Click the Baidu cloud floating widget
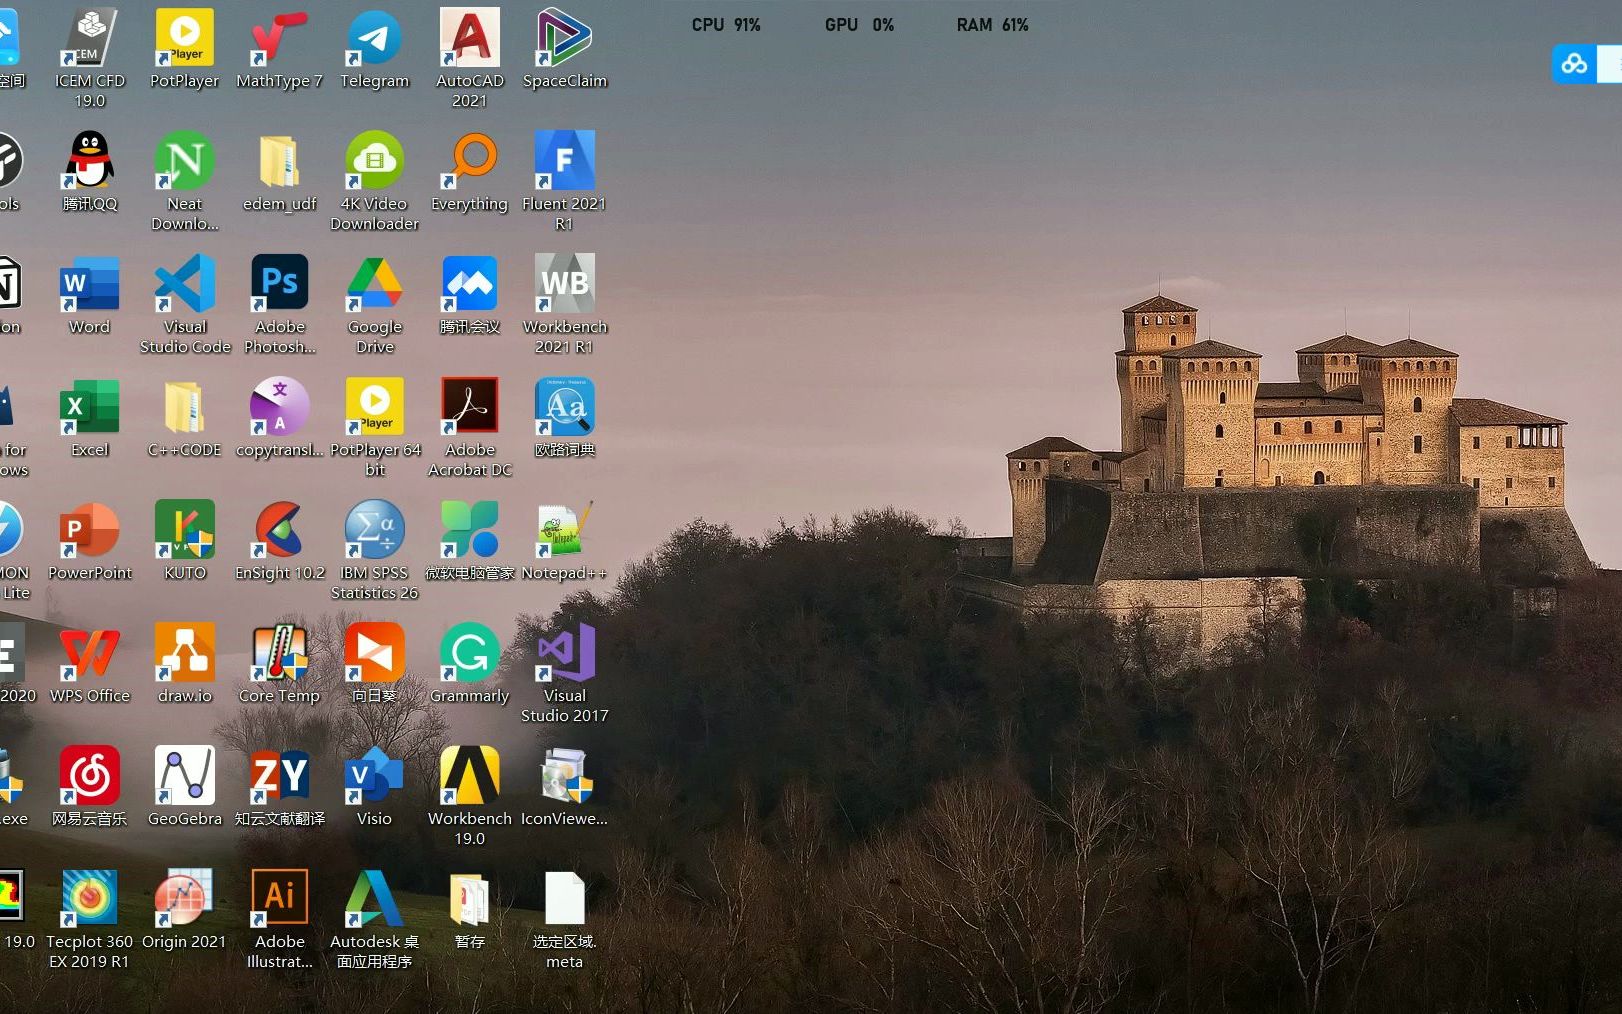 tap(1574, 64)
